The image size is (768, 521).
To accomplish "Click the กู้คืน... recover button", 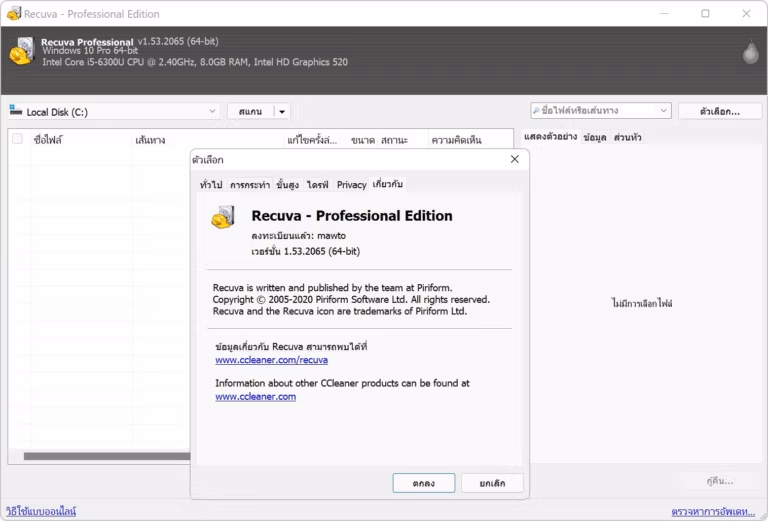I will 720,481.
